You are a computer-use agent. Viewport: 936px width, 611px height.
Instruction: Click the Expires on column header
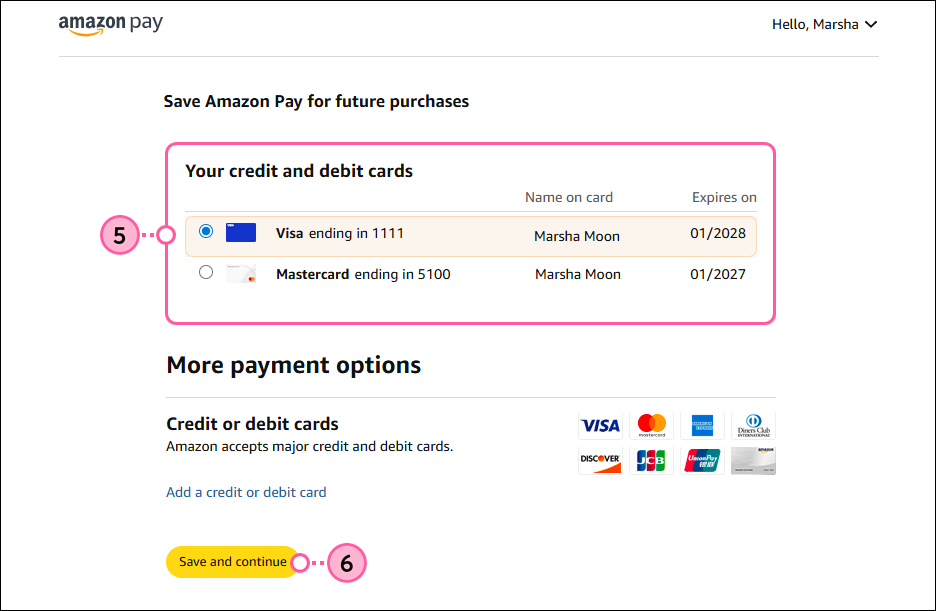point(724,197)
